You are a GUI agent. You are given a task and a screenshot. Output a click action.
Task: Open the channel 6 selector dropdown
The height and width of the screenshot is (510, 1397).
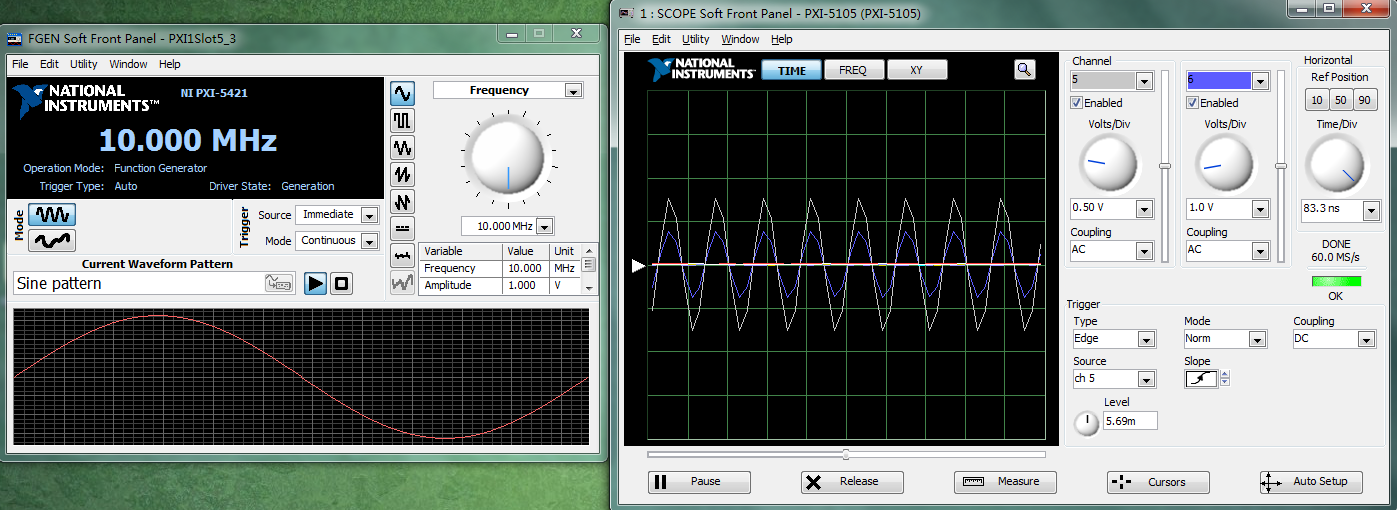coord(1260,81)
